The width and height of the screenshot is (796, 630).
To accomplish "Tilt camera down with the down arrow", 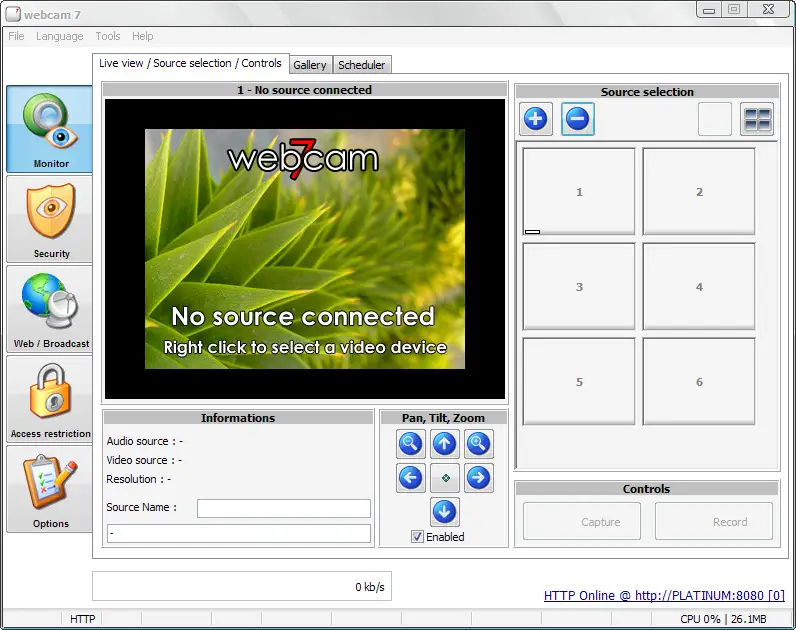I will [444, 512].
